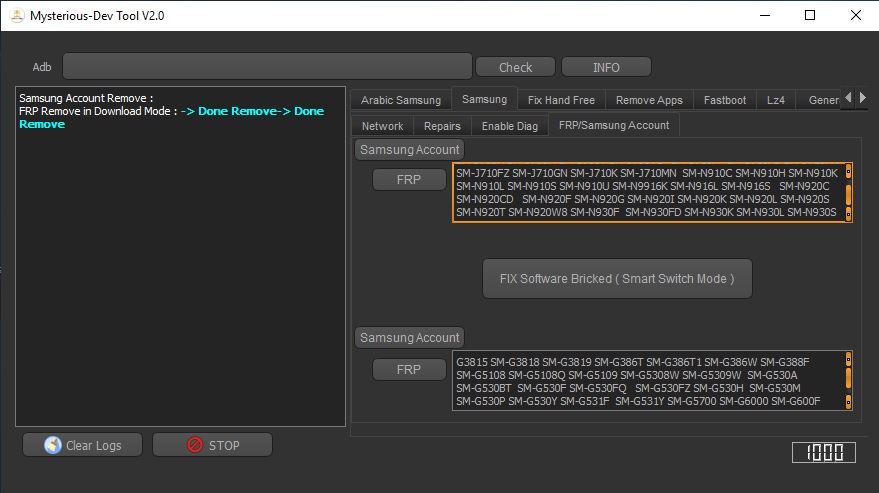Open the INFO button
The width and height of the screenshot is (879, 493).
click(x=606, y=67)
